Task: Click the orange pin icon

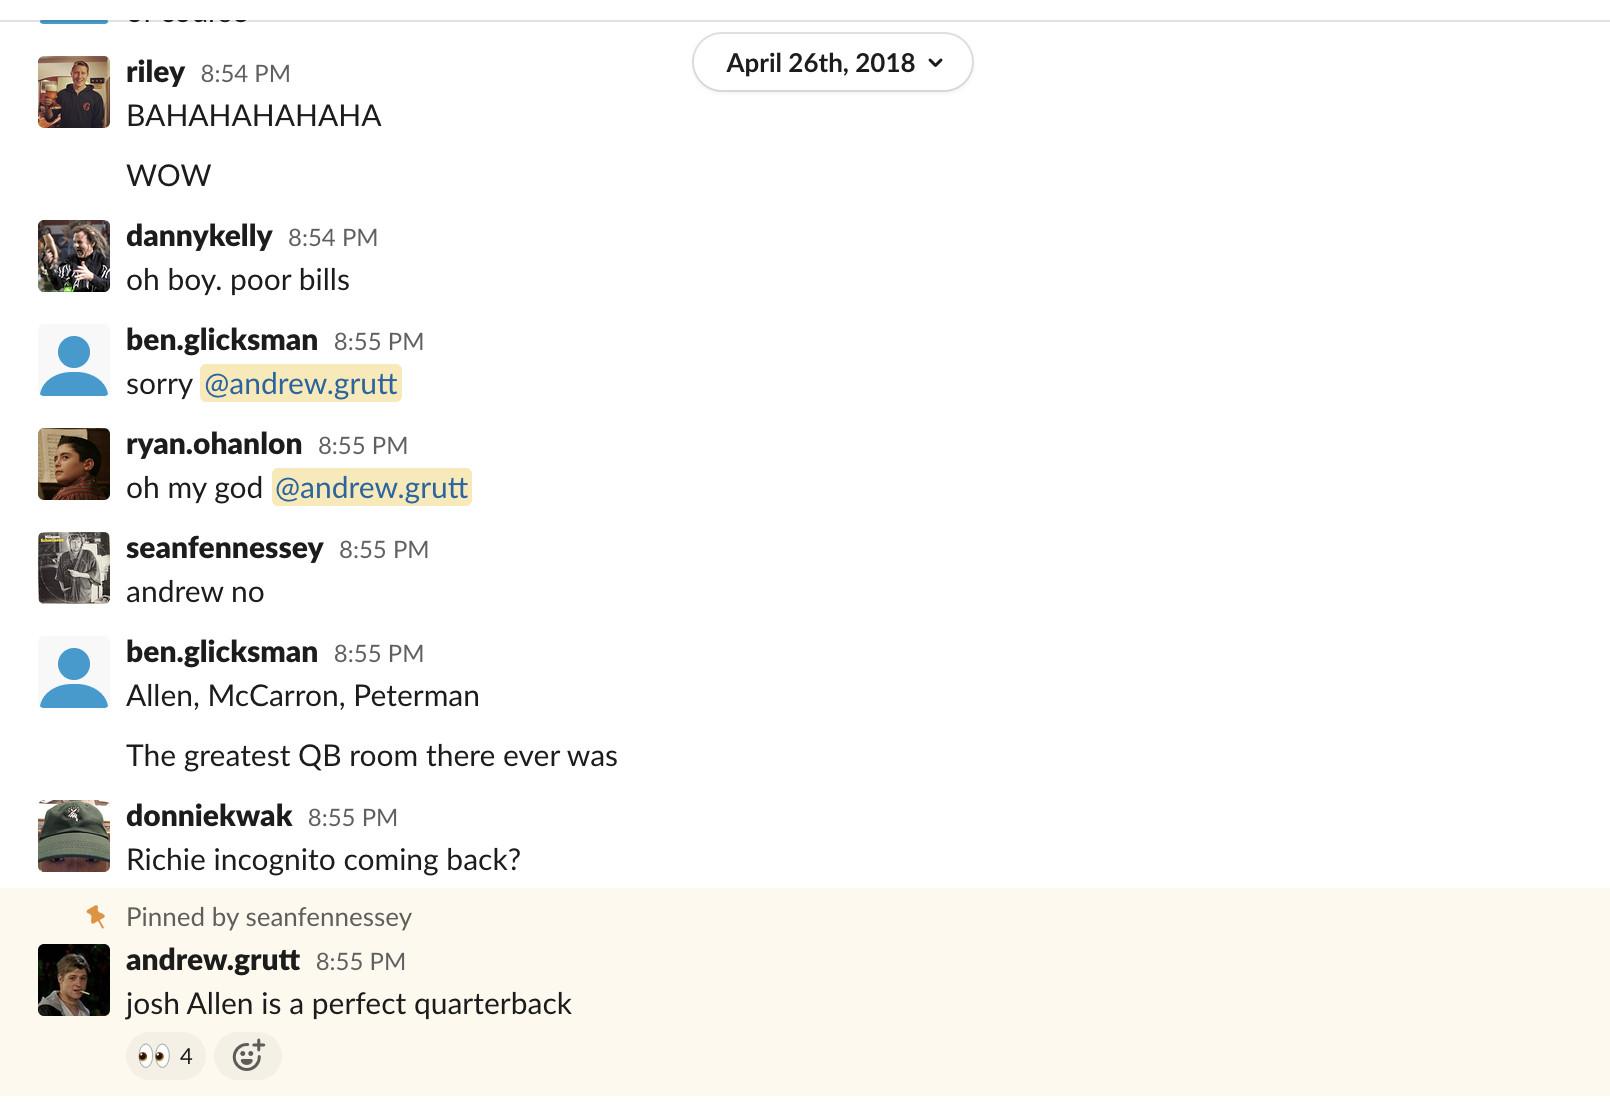Action: 96,916
